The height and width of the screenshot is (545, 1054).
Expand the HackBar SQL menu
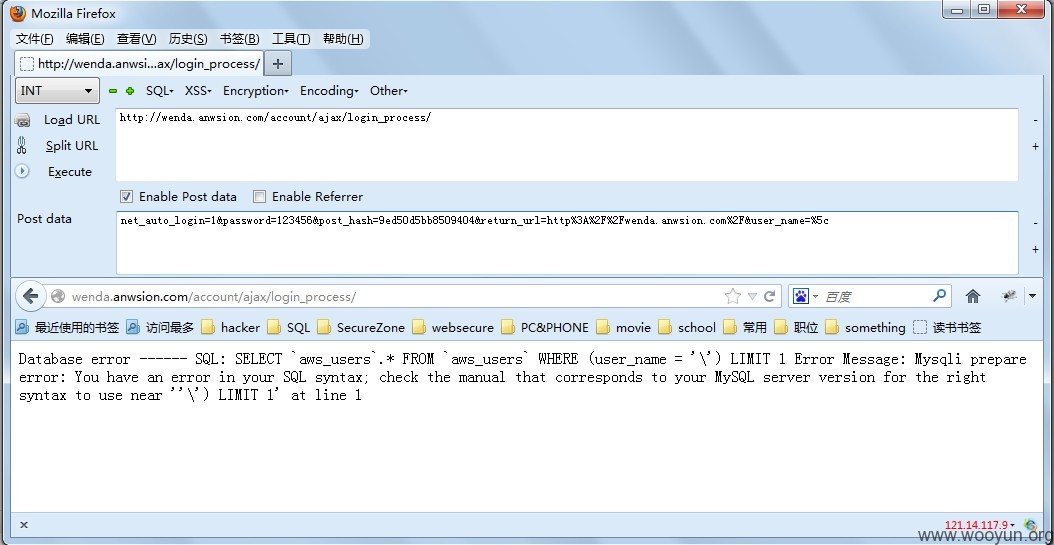coord(160,91)
